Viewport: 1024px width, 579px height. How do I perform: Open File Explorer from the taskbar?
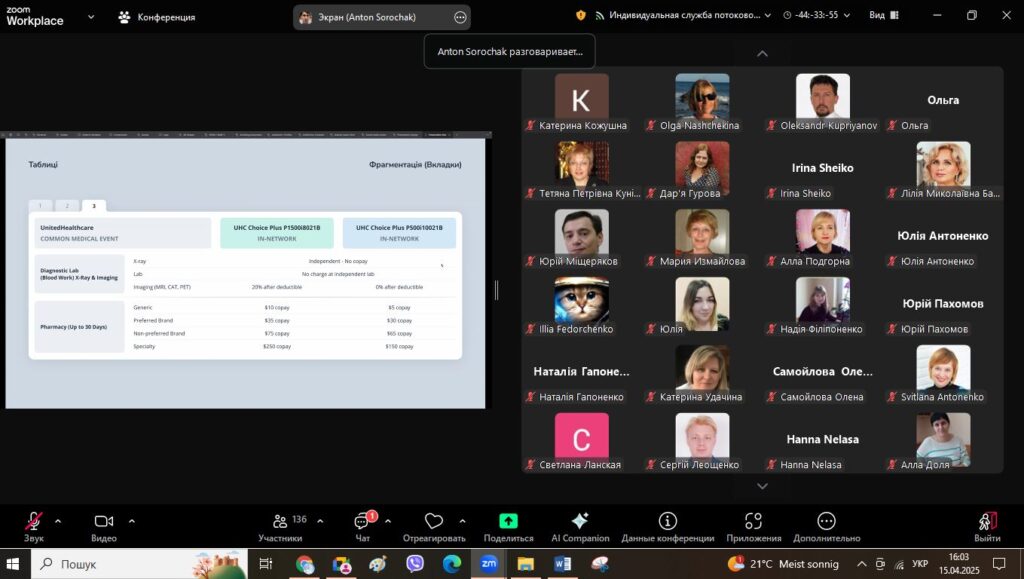tap(525, 563)
